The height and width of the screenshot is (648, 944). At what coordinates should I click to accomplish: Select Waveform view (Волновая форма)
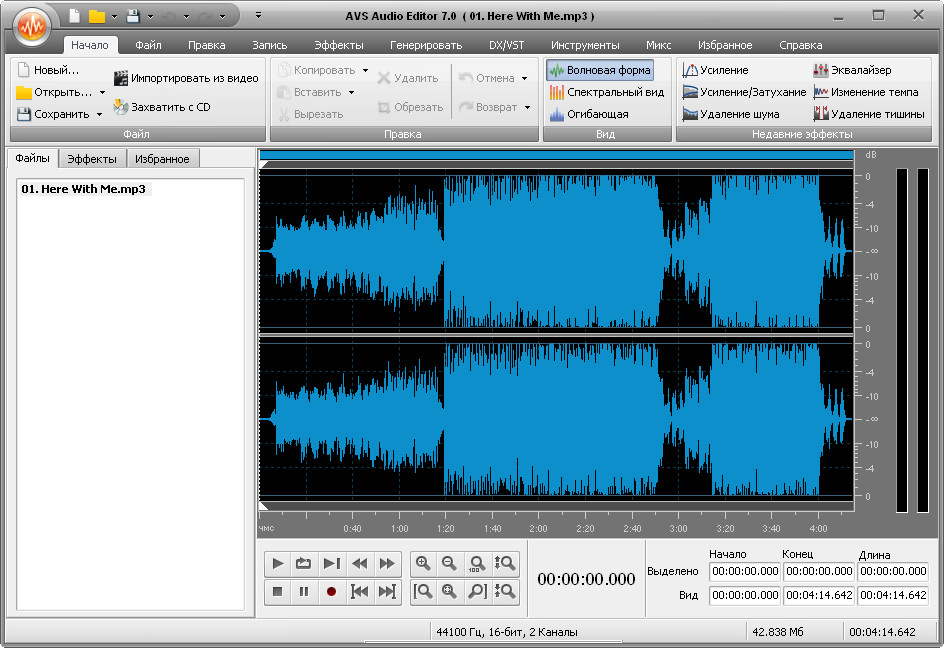600,70
